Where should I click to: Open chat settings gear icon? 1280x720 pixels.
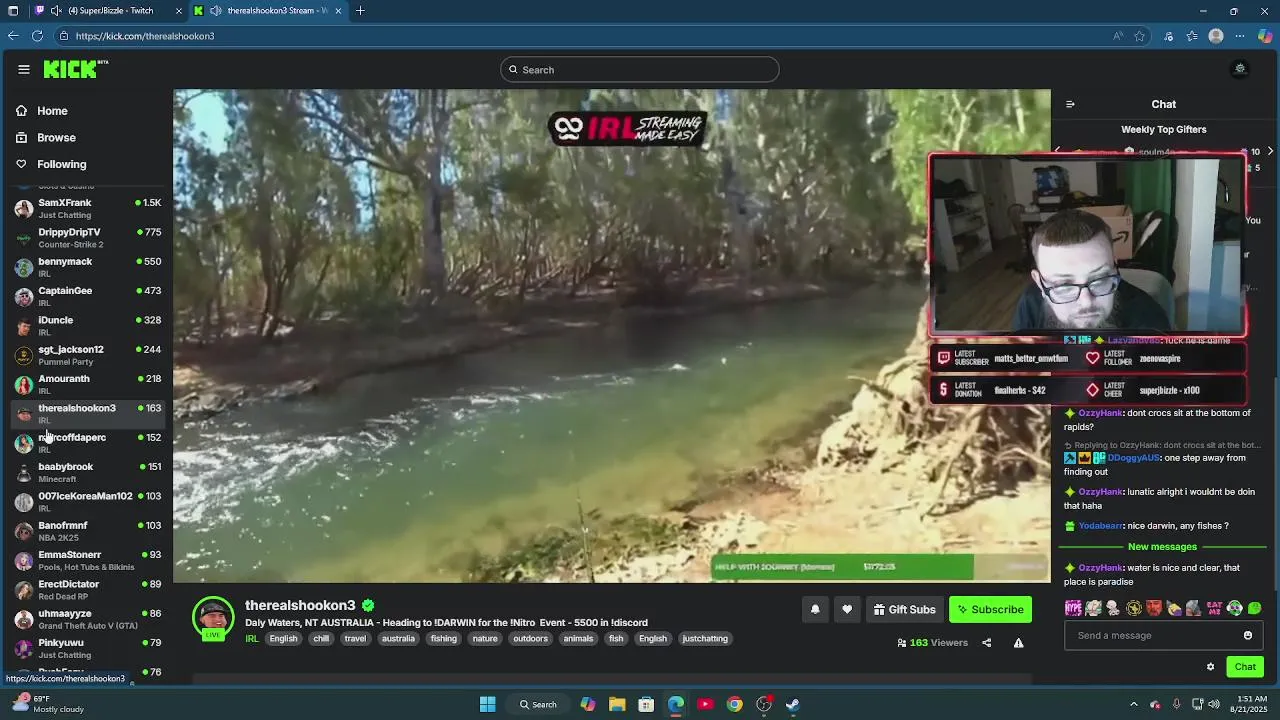point(1210,667)
